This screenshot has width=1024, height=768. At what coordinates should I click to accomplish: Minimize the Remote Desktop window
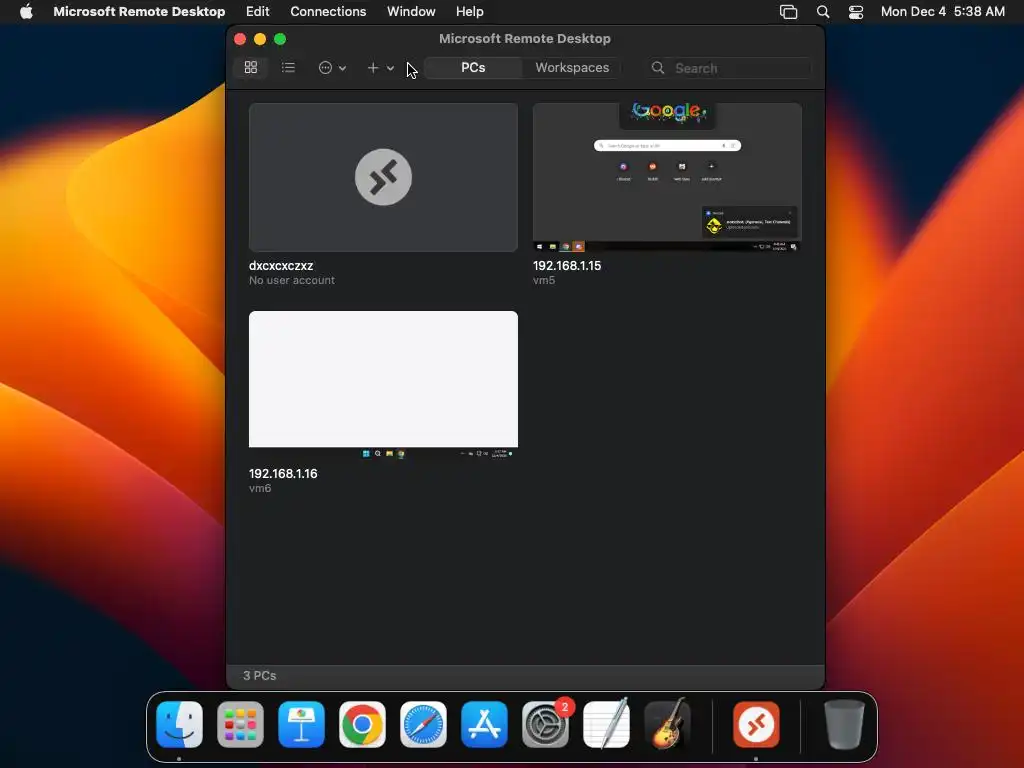pos(260,39)
